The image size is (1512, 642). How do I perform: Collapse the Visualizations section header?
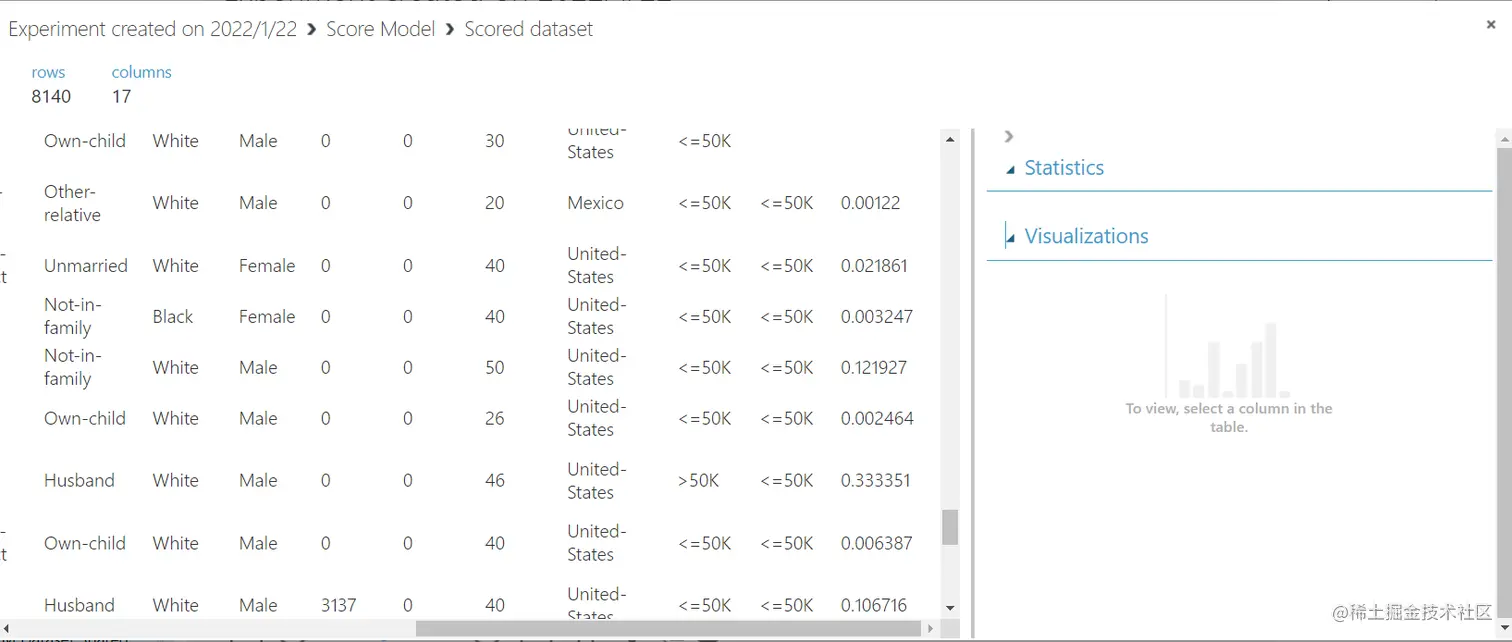1086,237
